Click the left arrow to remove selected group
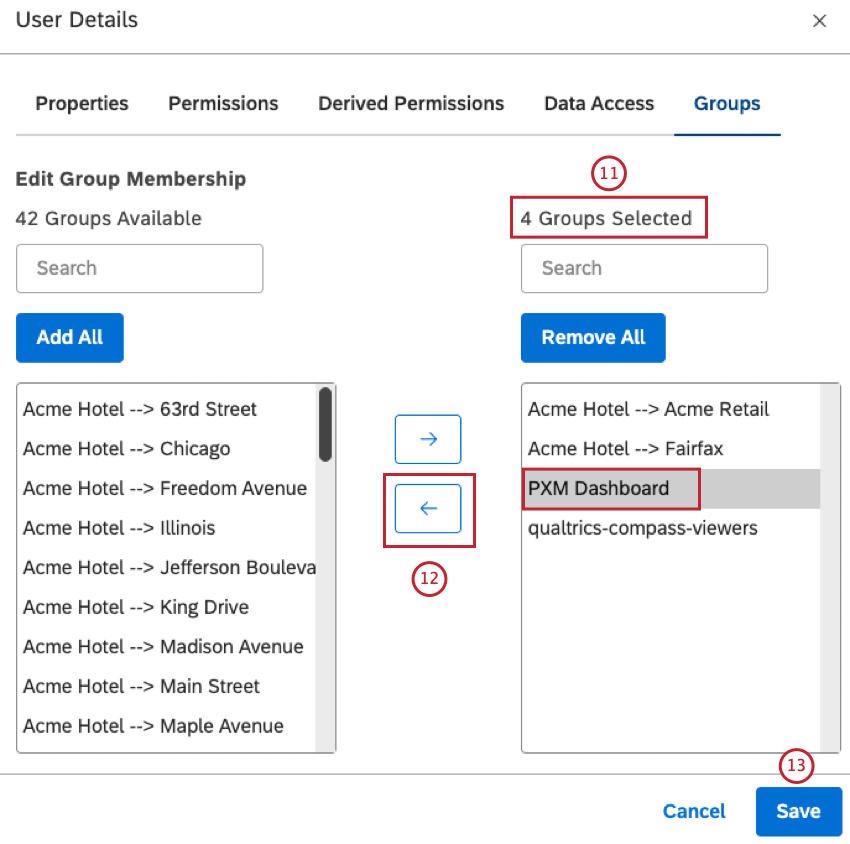 428,508
